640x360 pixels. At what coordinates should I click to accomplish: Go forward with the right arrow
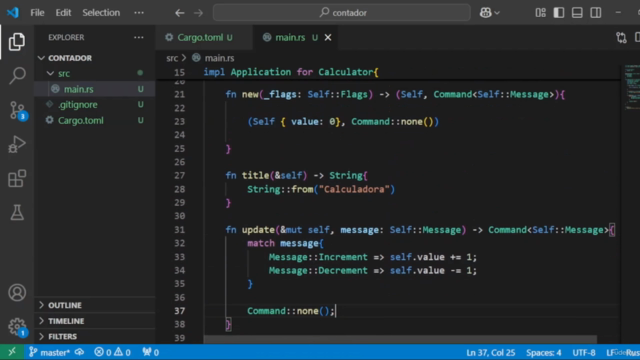pos(198,13)
